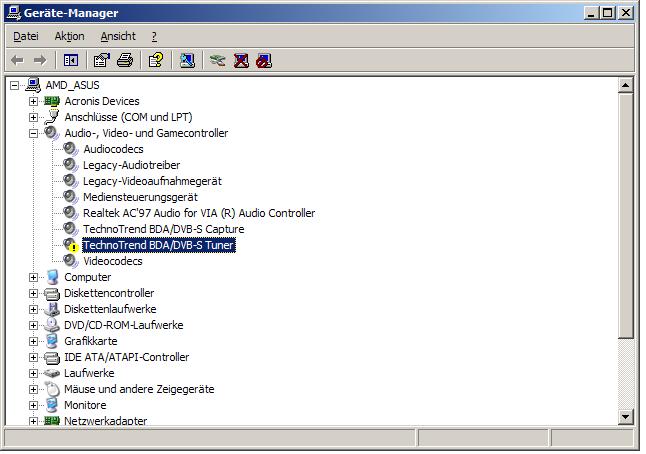Minimize the Geräte-Manager window
Image resolution: width=646 pixels, height=454 pixels.
[591, 13]
